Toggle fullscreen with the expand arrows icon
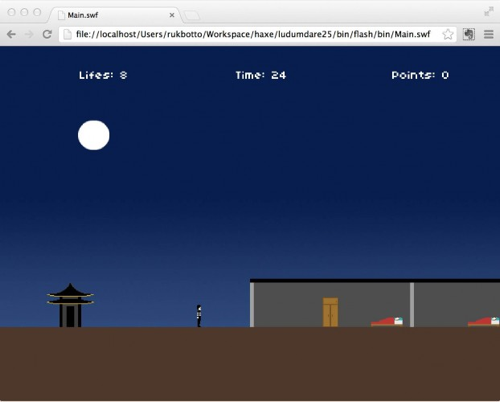 [489, 12]
